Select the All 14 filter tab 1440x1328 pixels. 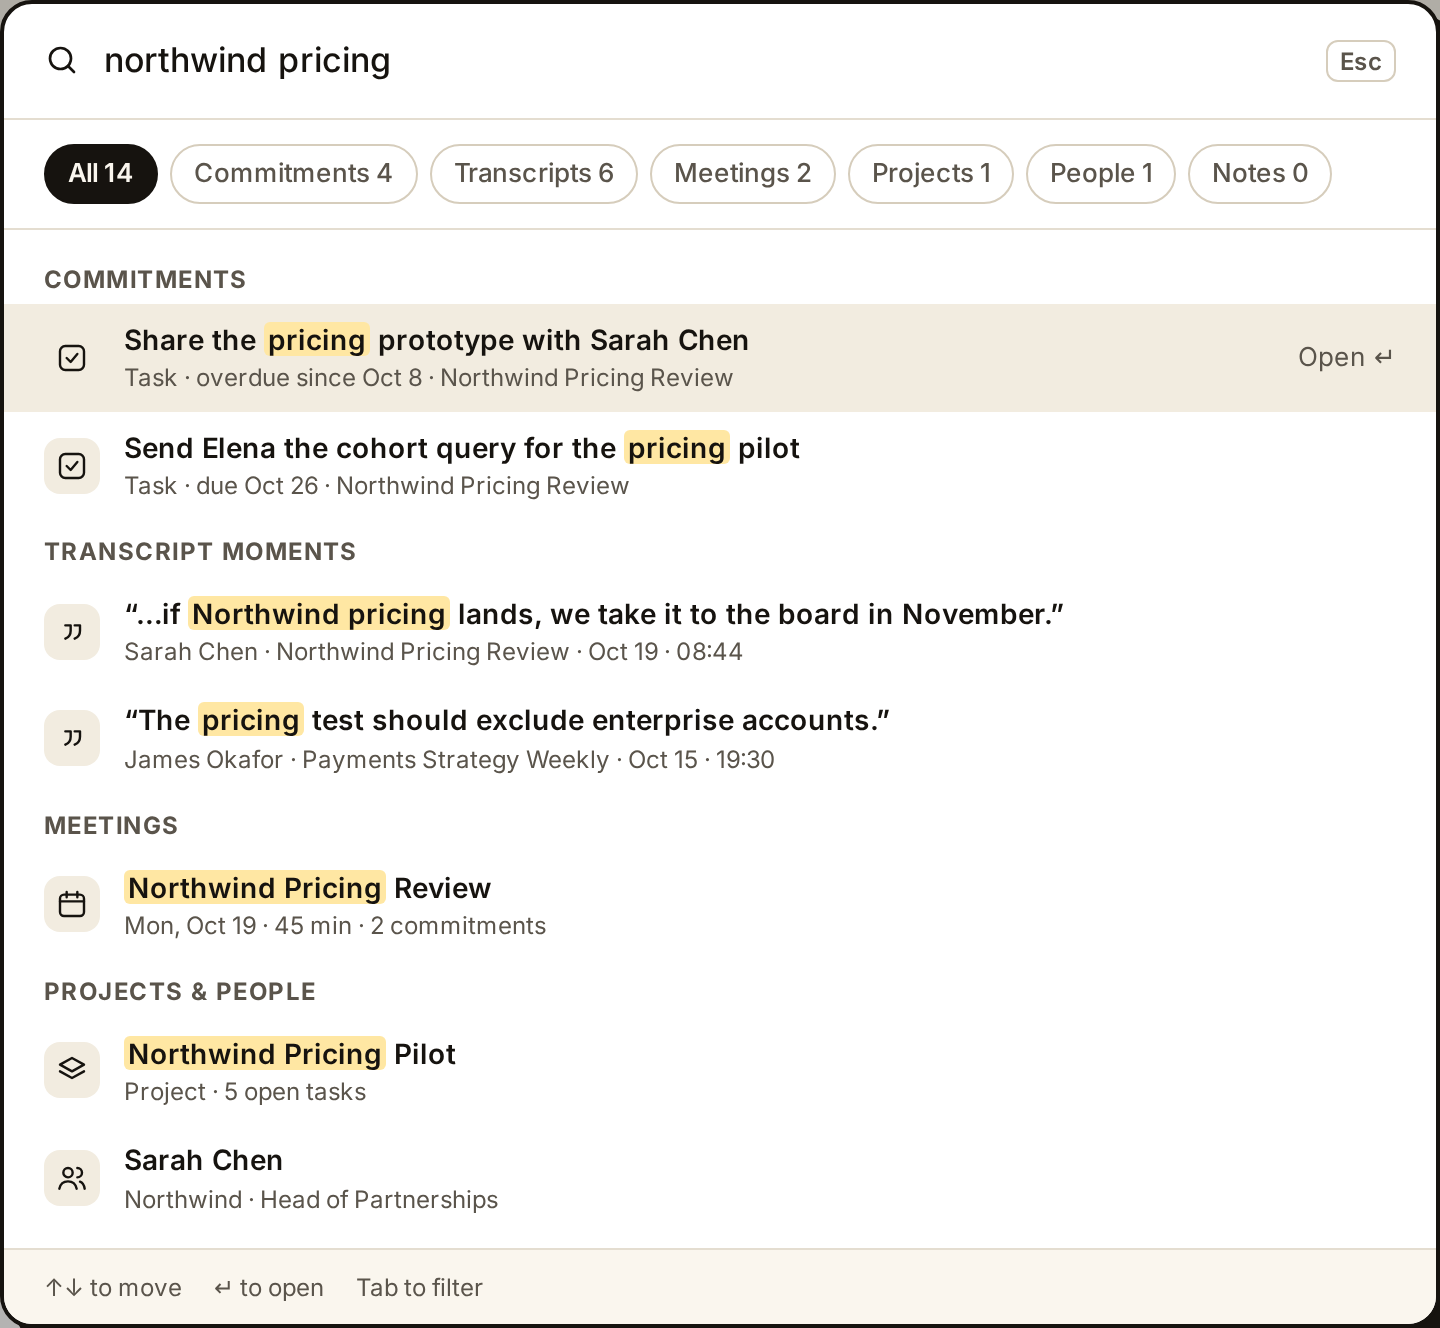(x=101, y=174)
